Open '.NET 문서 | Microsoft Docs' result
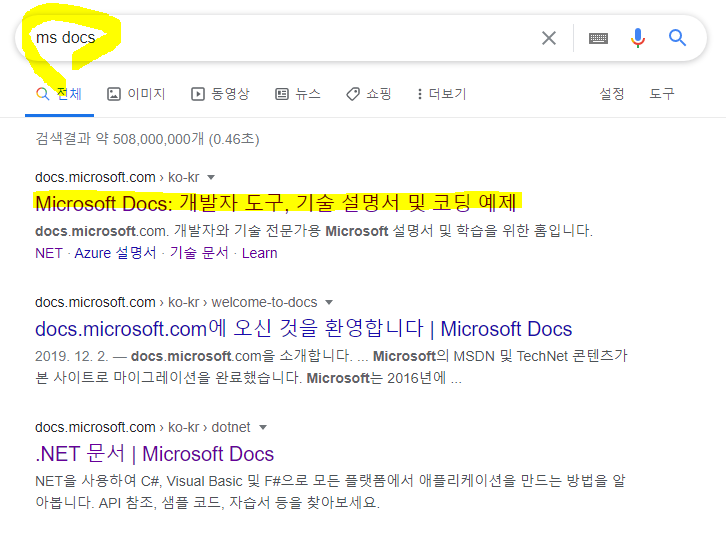 (155, 453)
